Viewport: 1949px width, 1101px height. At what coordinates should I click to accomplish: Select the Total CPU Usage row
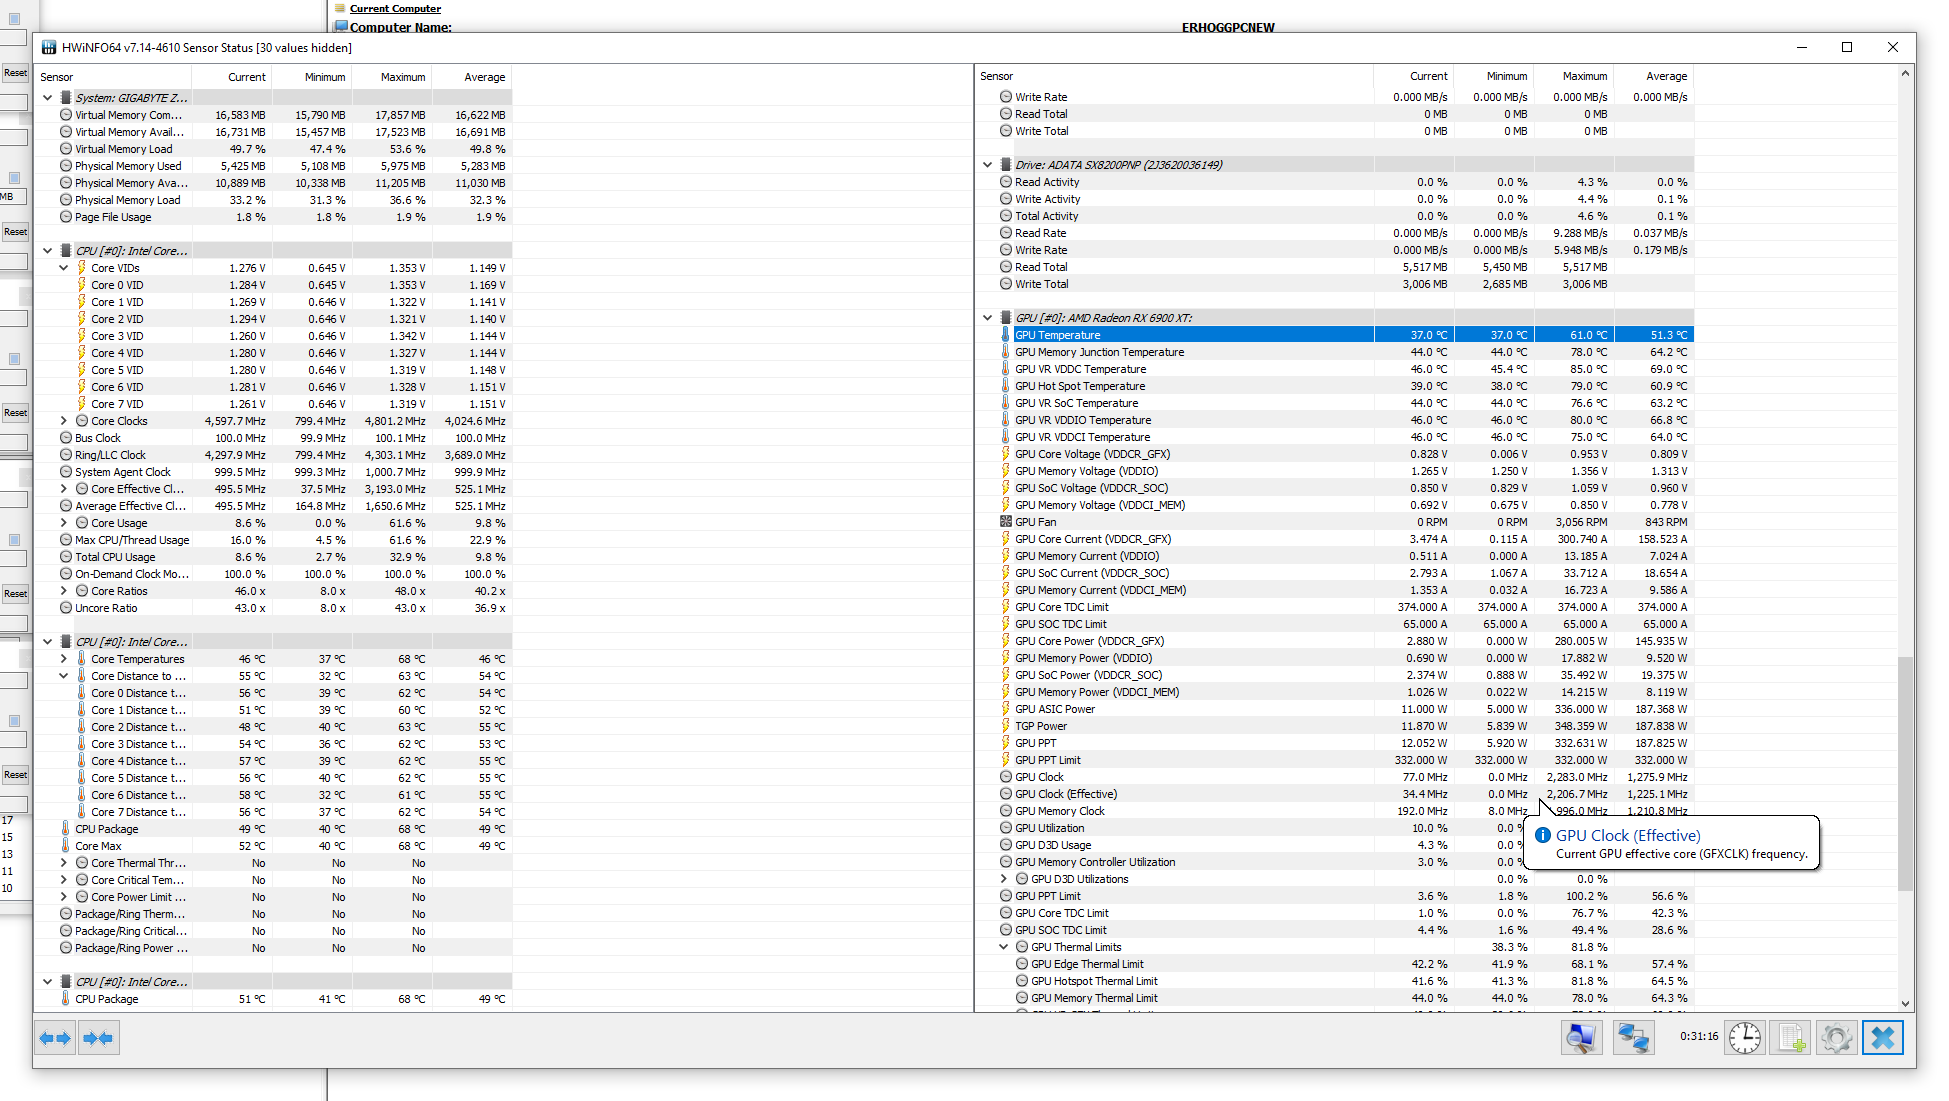pos(115,557)
